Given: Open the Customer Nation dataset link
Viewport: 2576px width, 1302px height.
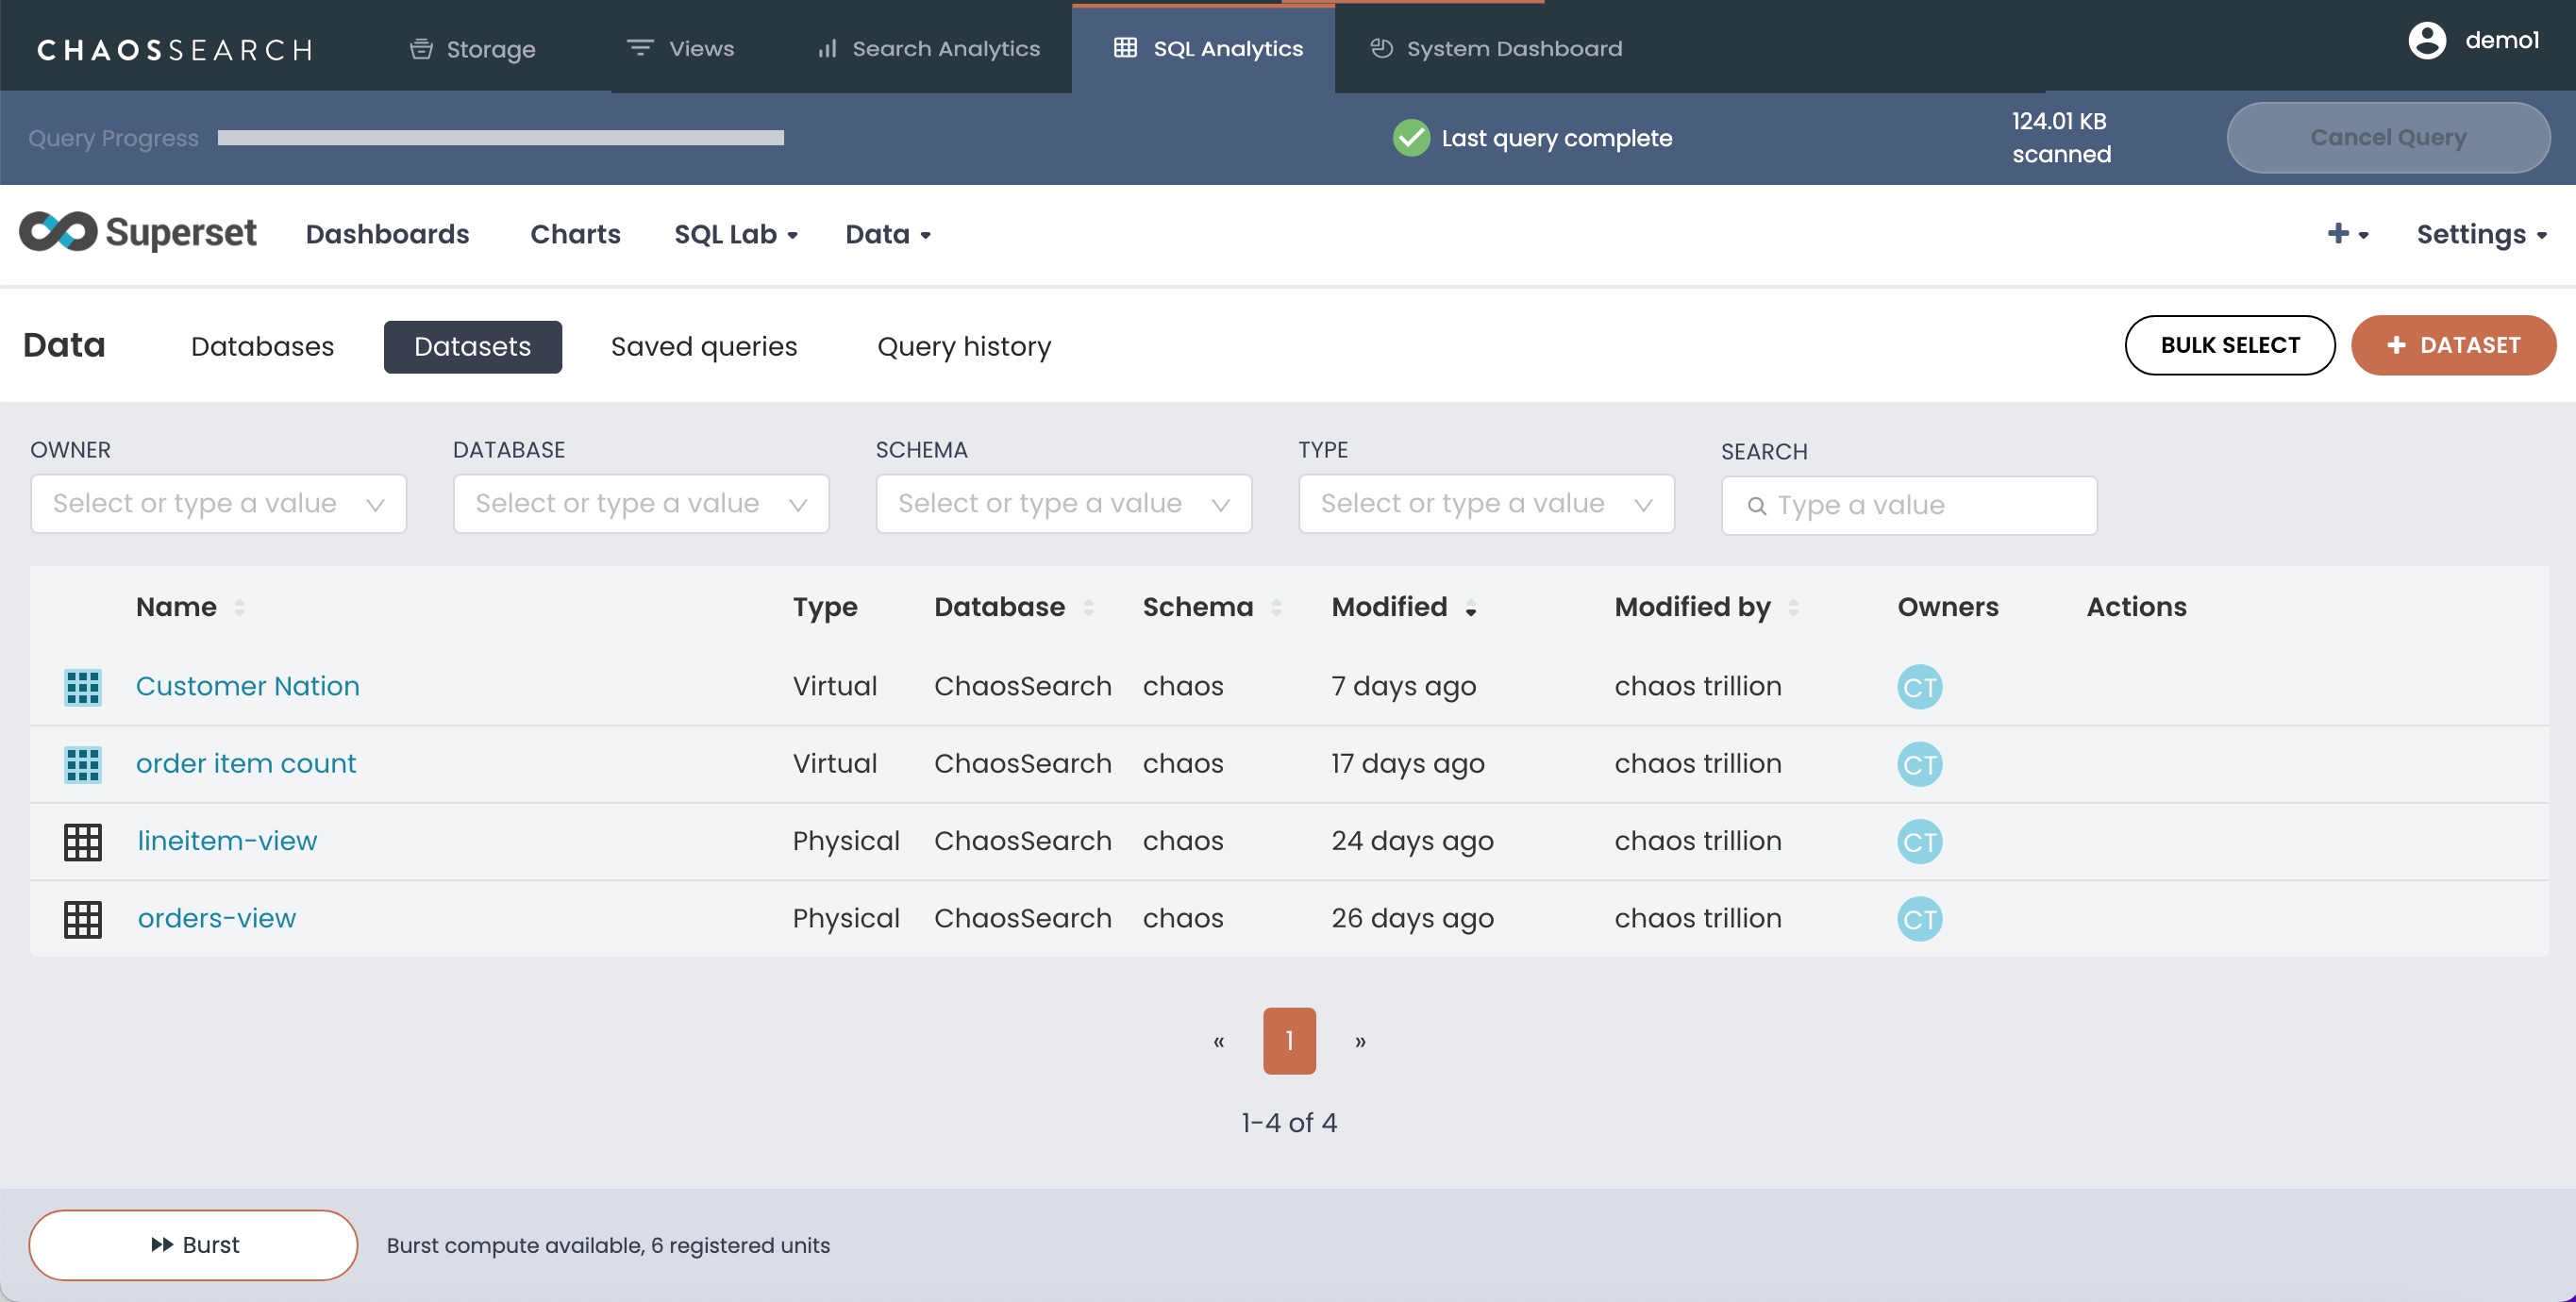Looking at the screenshot, I should 247,686.
